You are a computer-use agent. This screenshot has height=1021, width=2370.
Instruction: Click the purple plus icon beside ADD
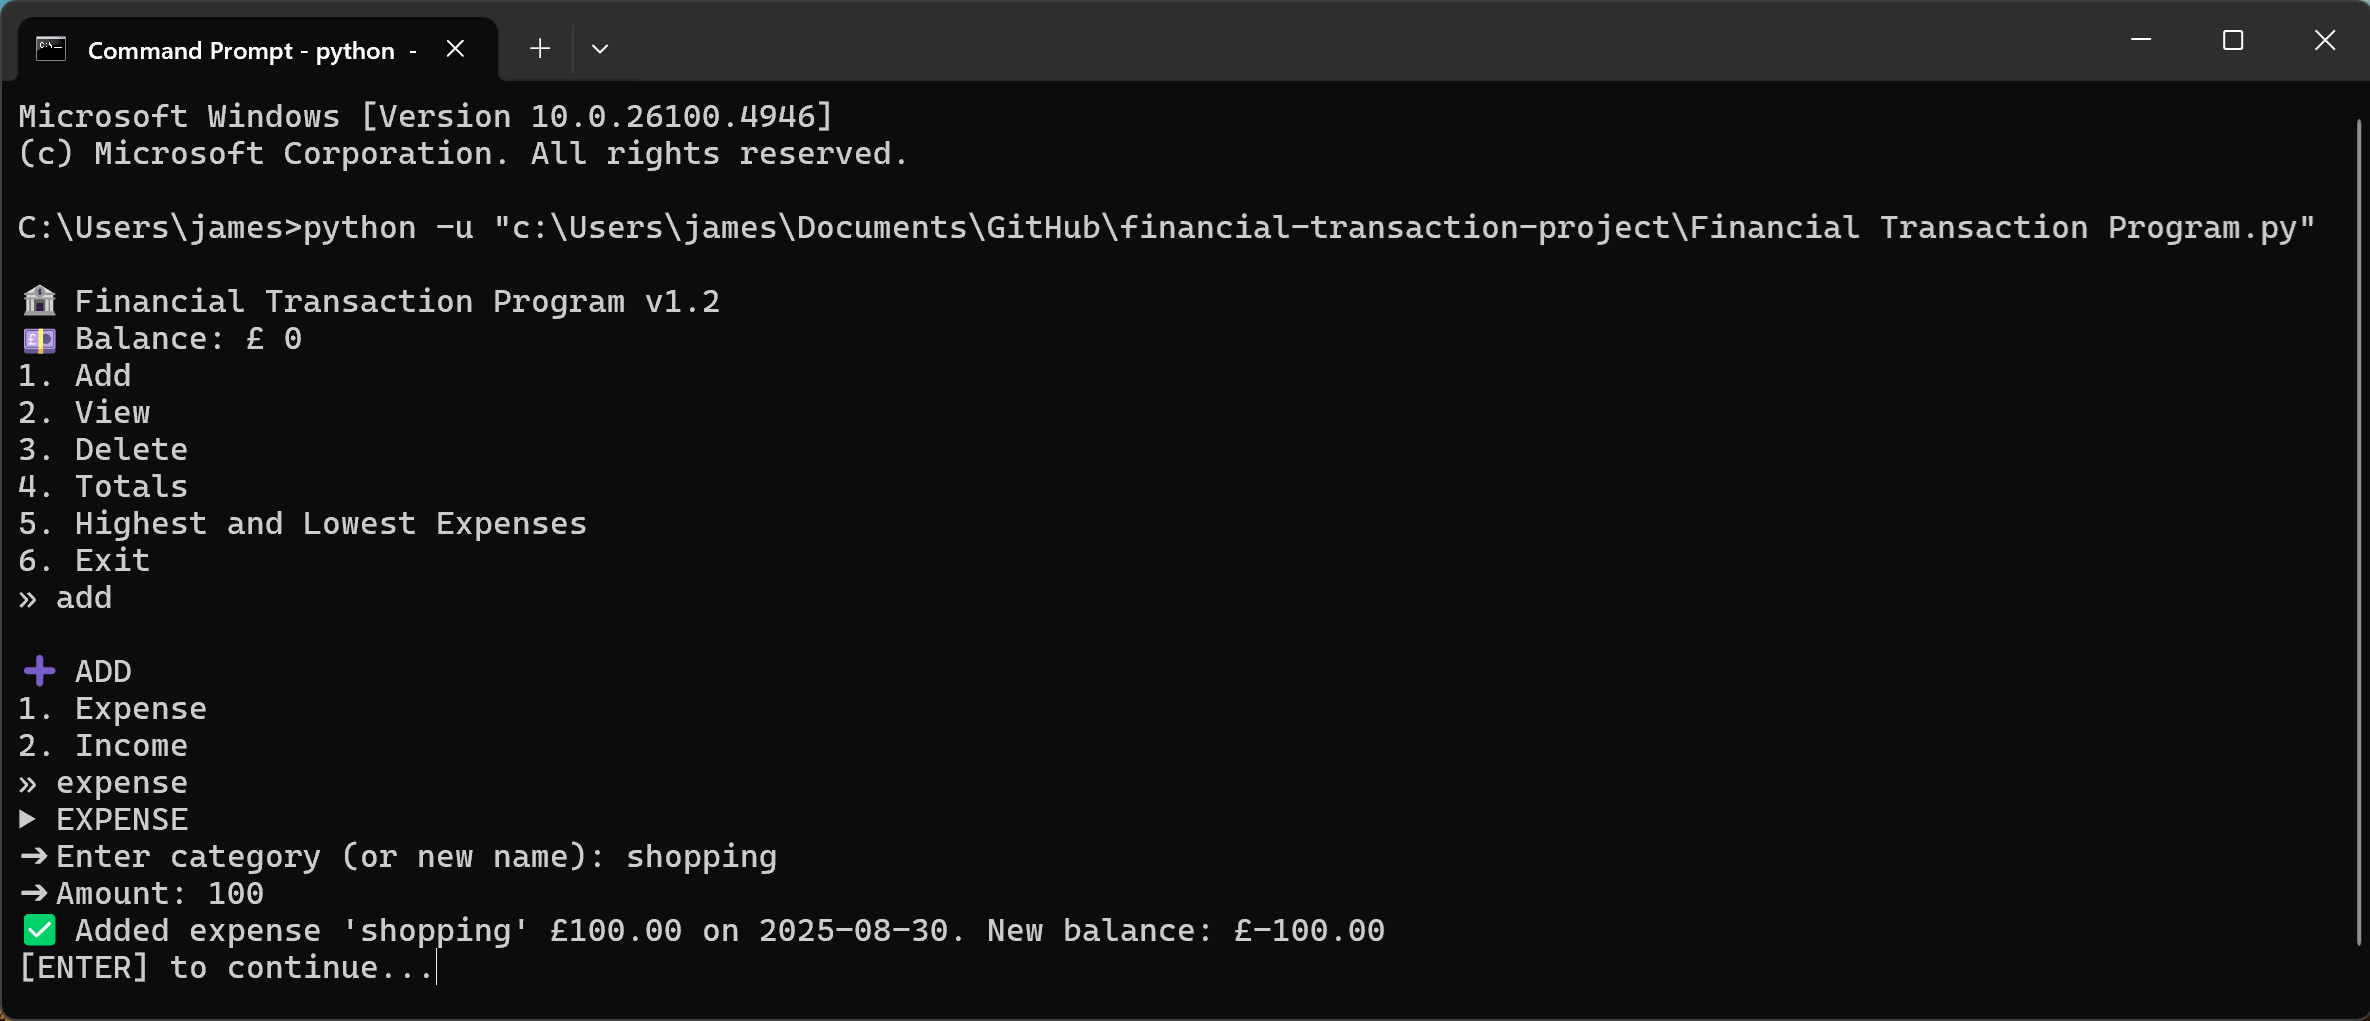coord(40,671)
